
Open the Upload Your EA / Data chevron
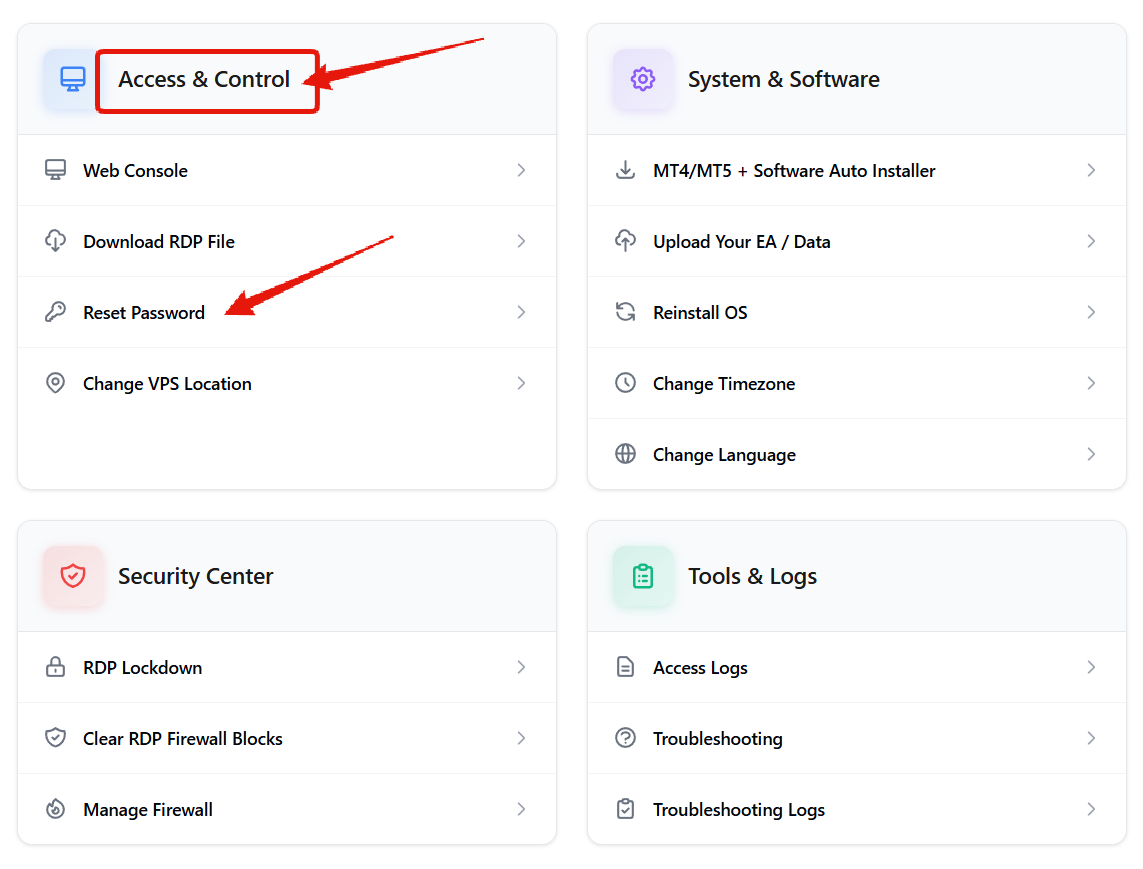1091,241
